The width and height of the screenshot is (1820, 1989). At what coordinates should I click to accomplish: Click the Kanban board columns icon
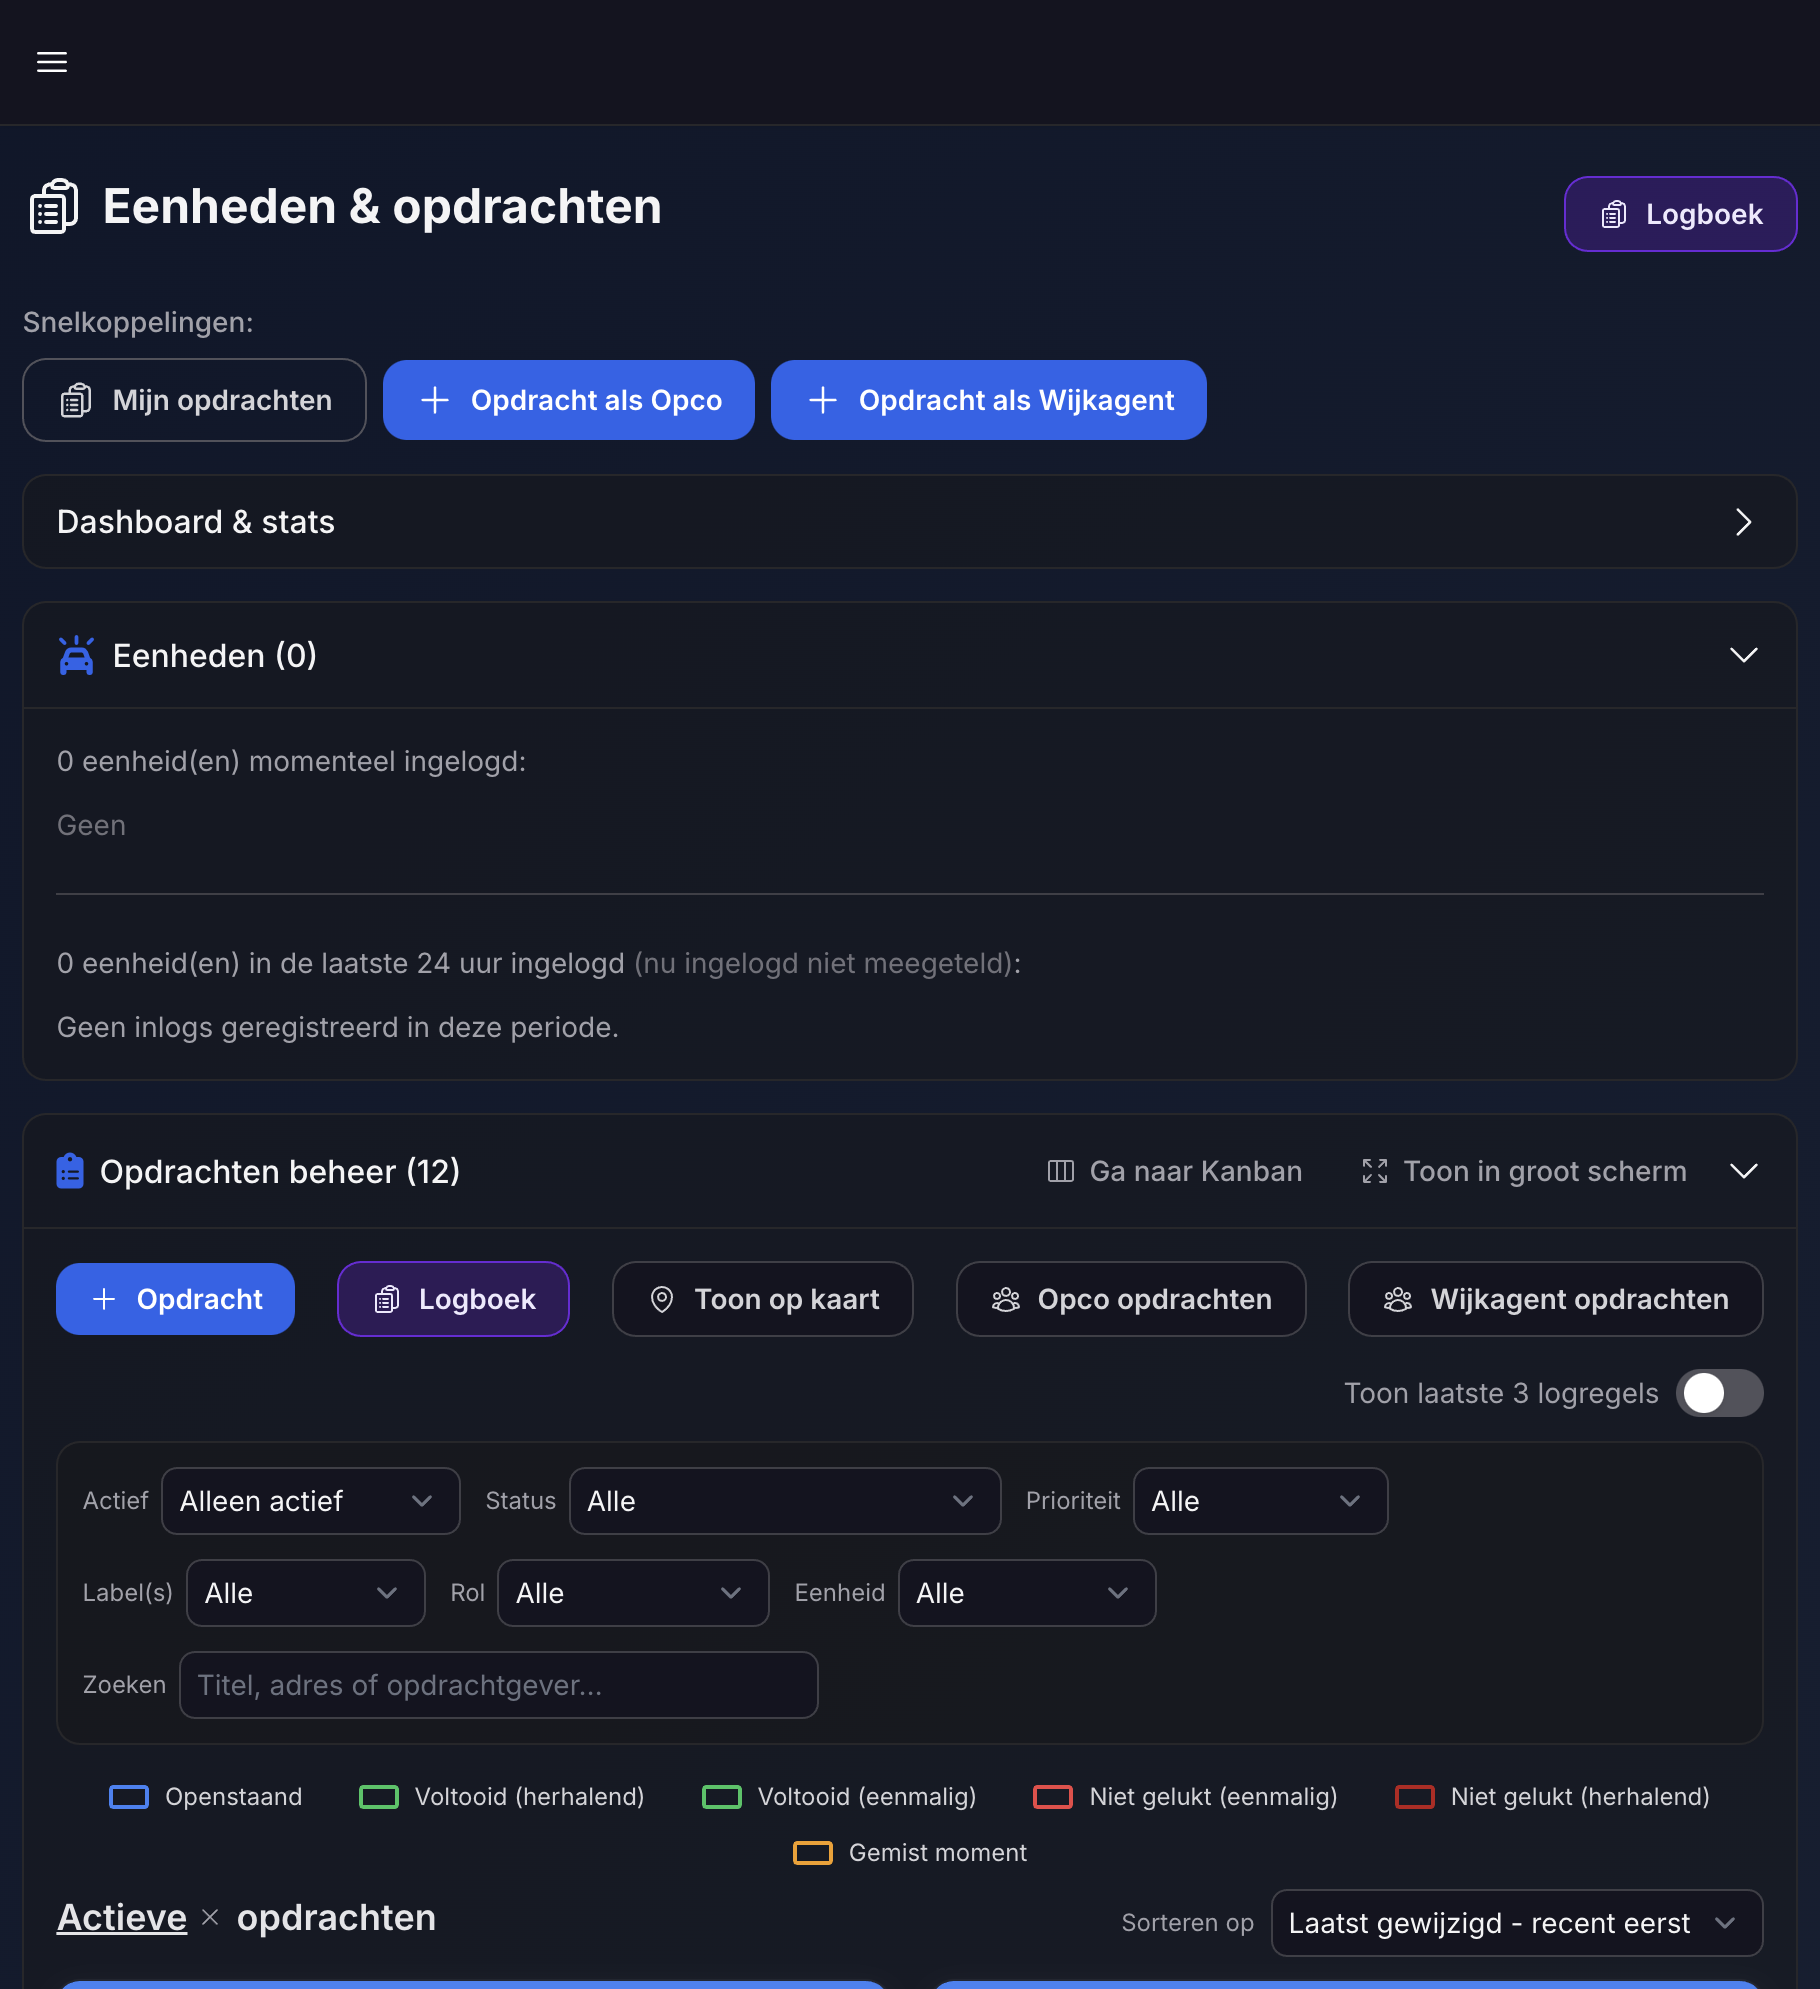(1060, 1171)
